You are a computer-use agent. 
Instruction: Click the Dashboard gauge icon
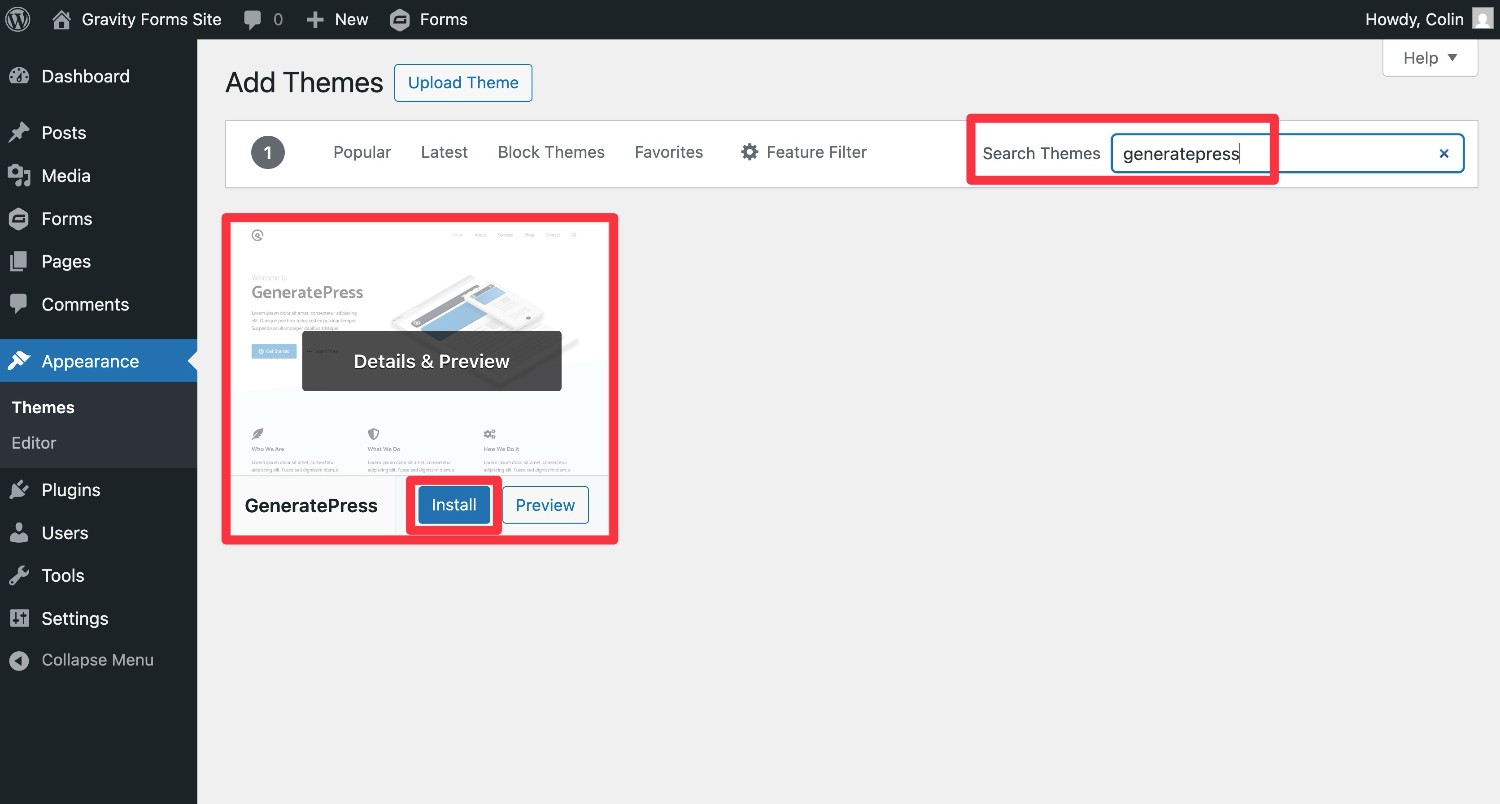tap(19, 76)
